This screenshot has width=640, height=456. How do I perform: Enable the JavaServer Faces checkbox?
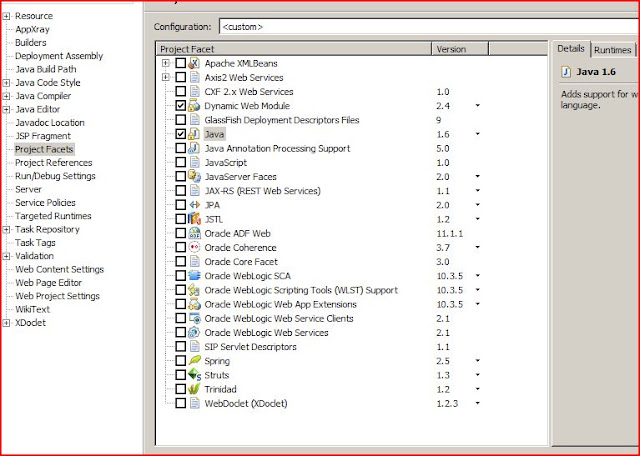pyautogui.click(x=180, y=176)
